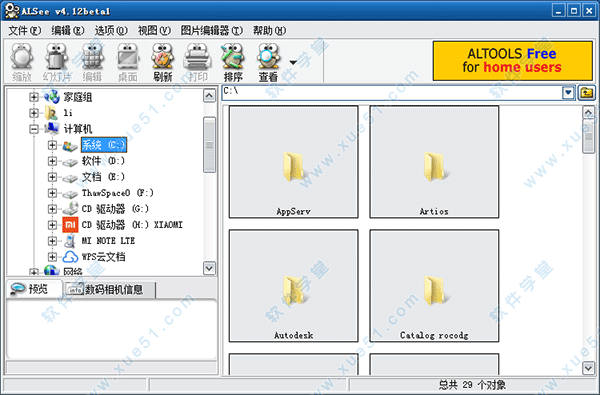Select WPS云文档 in the tree

pyautogui.click(x=103, y=257)
